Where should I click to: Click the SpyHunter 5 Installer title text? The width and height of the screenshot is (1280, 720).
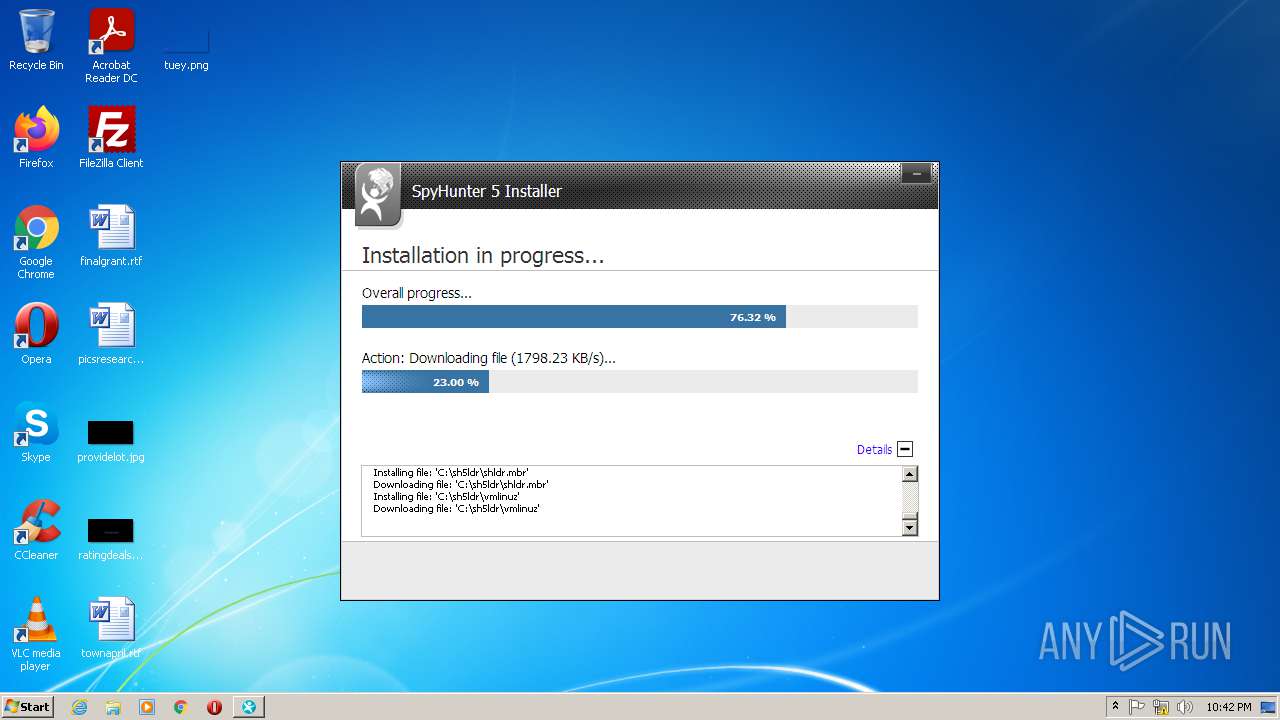pyautogui.click(x=487, y=191)
